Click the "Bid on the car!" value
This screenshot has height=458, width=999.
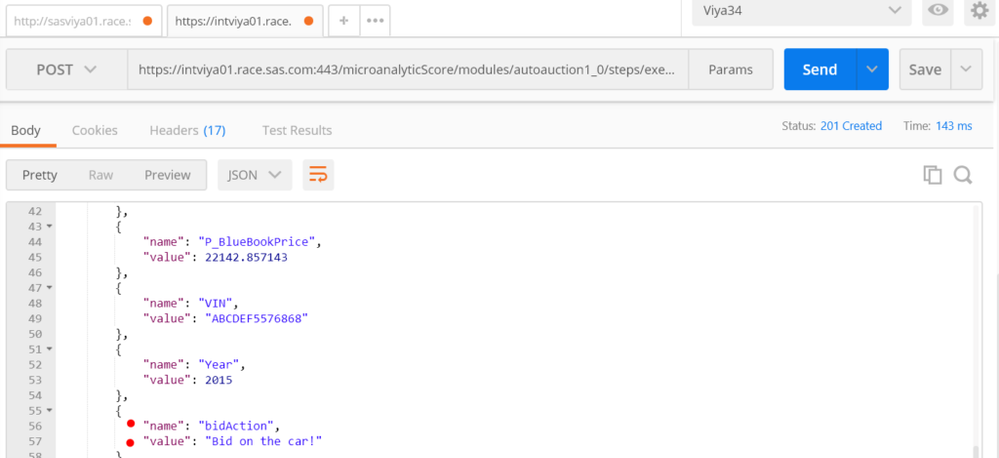tap(263, 441)
